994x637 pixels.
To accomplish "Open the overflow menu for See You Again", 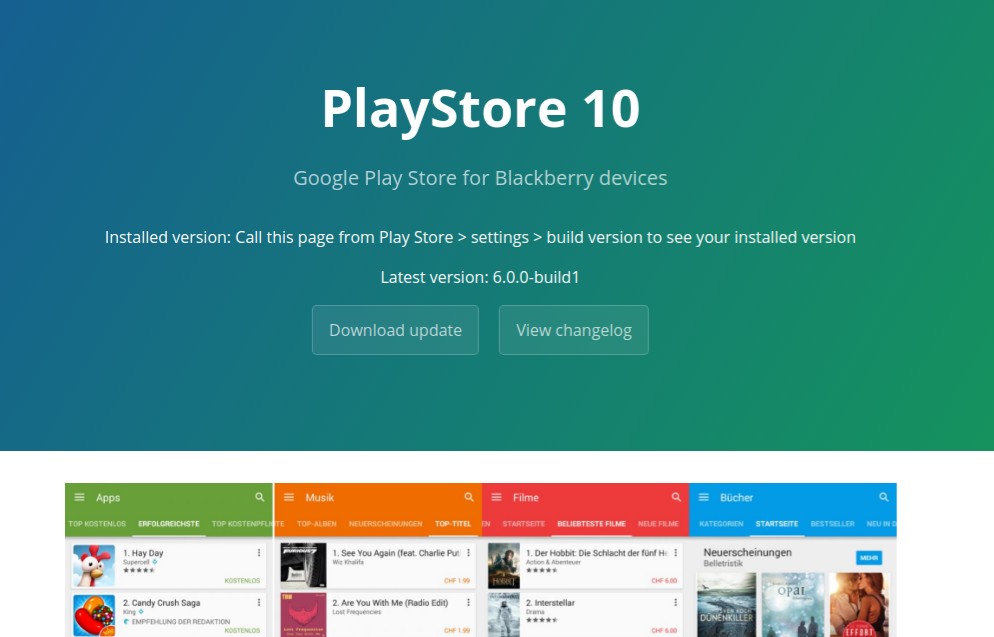I will [468, 553].
